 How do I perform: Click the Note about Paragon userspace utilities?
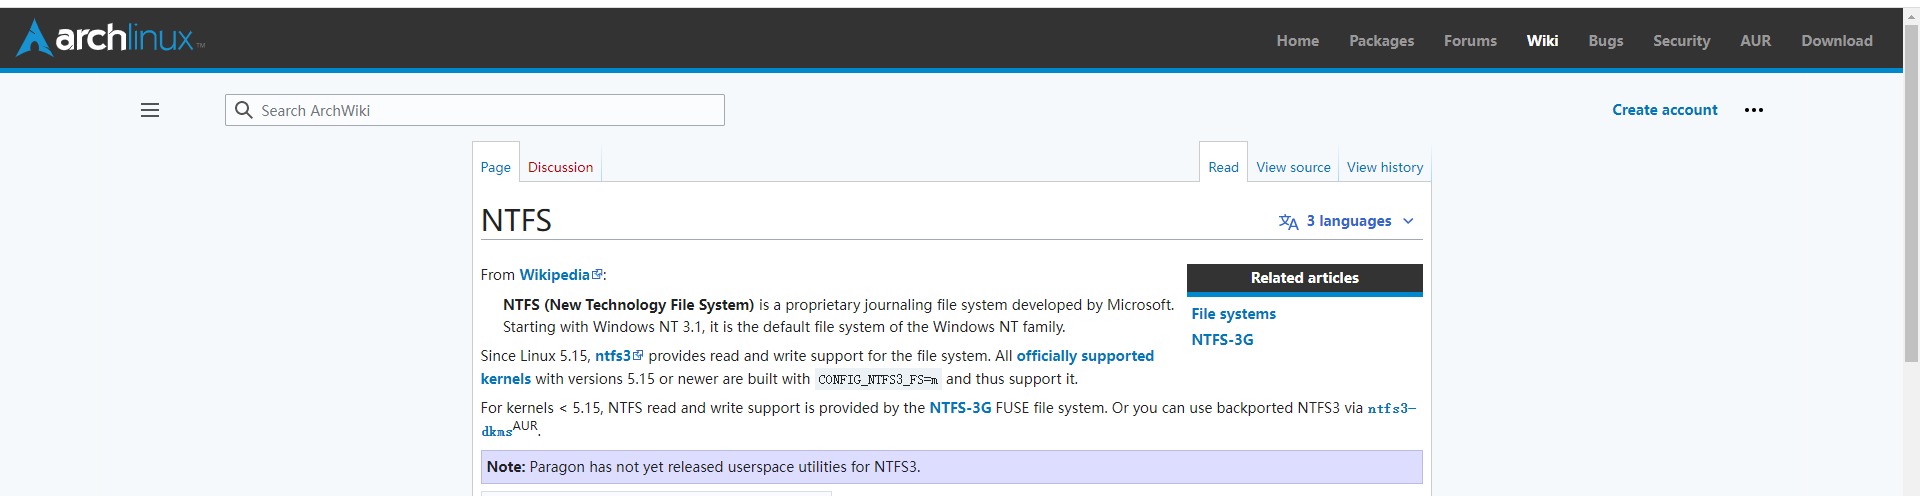pos(952,467)
